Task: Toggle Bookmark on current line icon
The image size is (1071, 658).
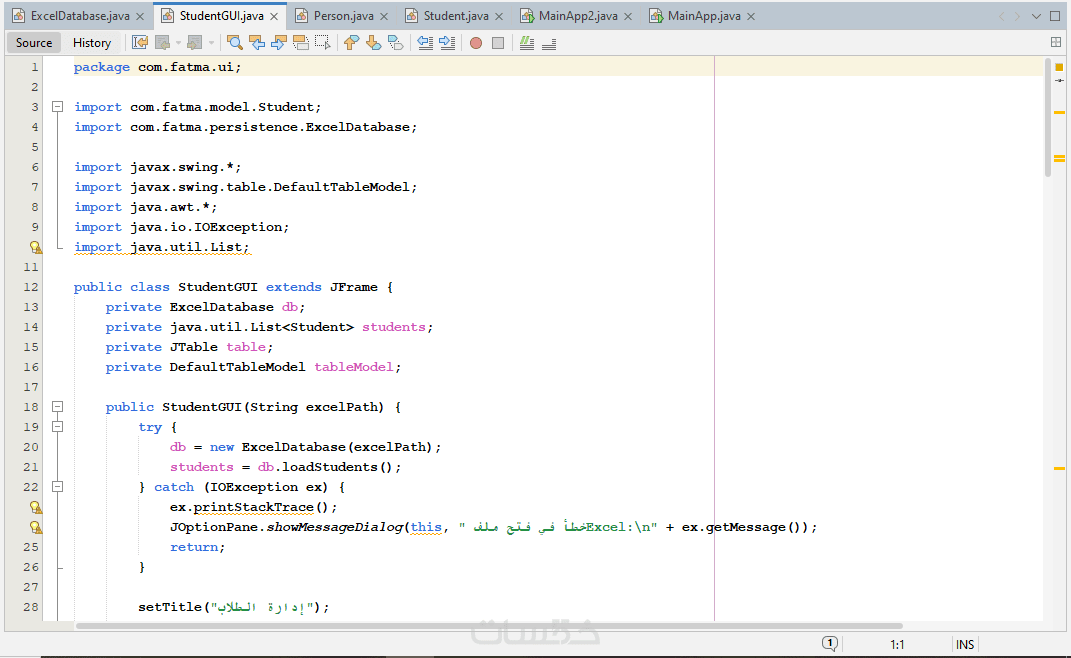Action: tap(395, 43)
